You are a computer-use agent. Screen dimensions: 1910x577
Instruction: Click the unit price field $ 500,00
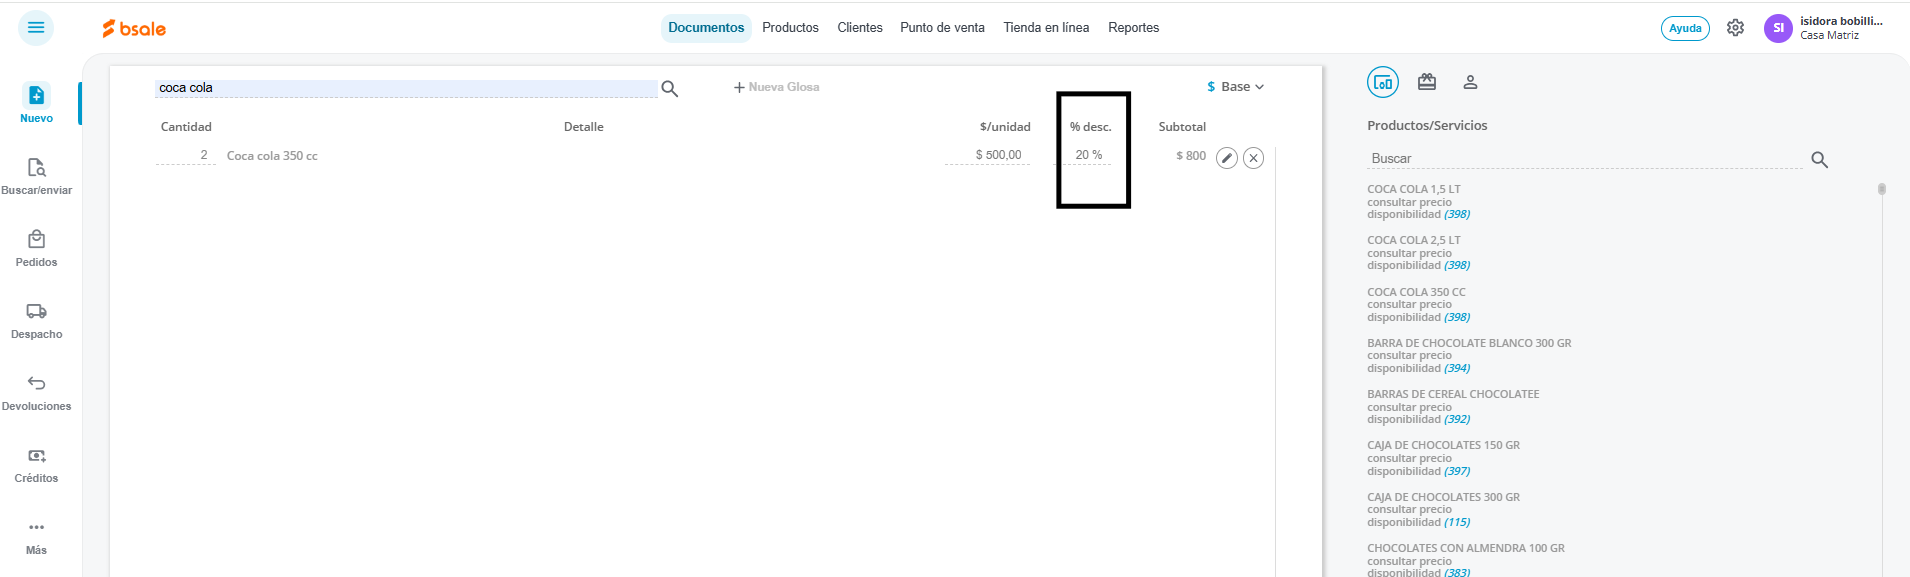(x=987, y=155)
